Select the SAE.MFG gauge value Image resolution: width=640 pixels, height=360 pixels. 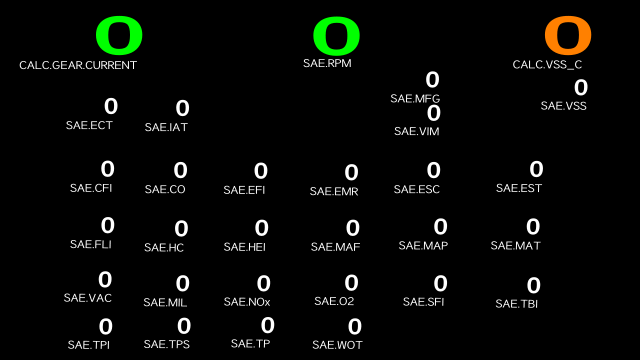(x=432, y=80)
